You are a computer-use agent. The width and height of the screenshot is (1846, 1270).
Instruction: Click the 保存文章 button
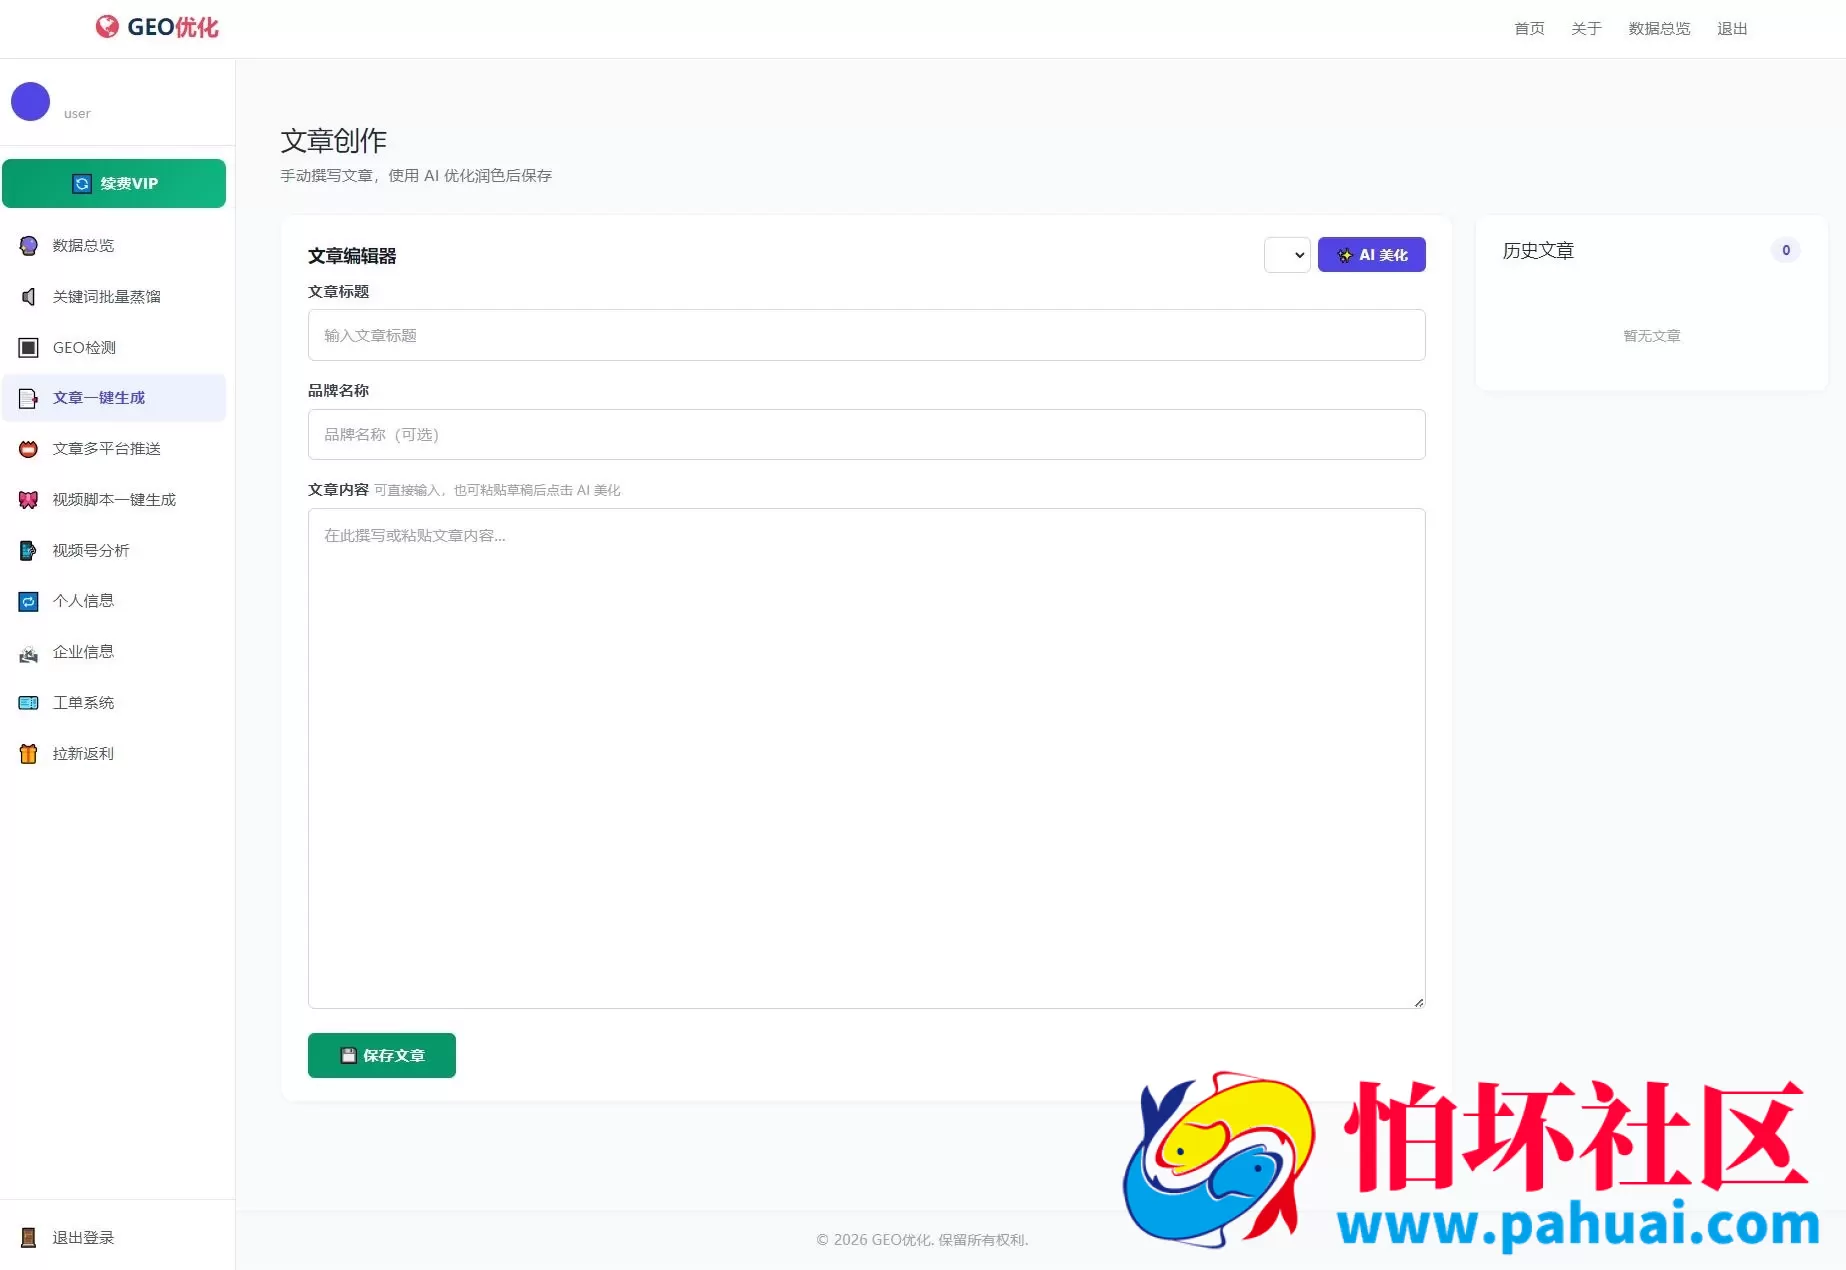382,1056
